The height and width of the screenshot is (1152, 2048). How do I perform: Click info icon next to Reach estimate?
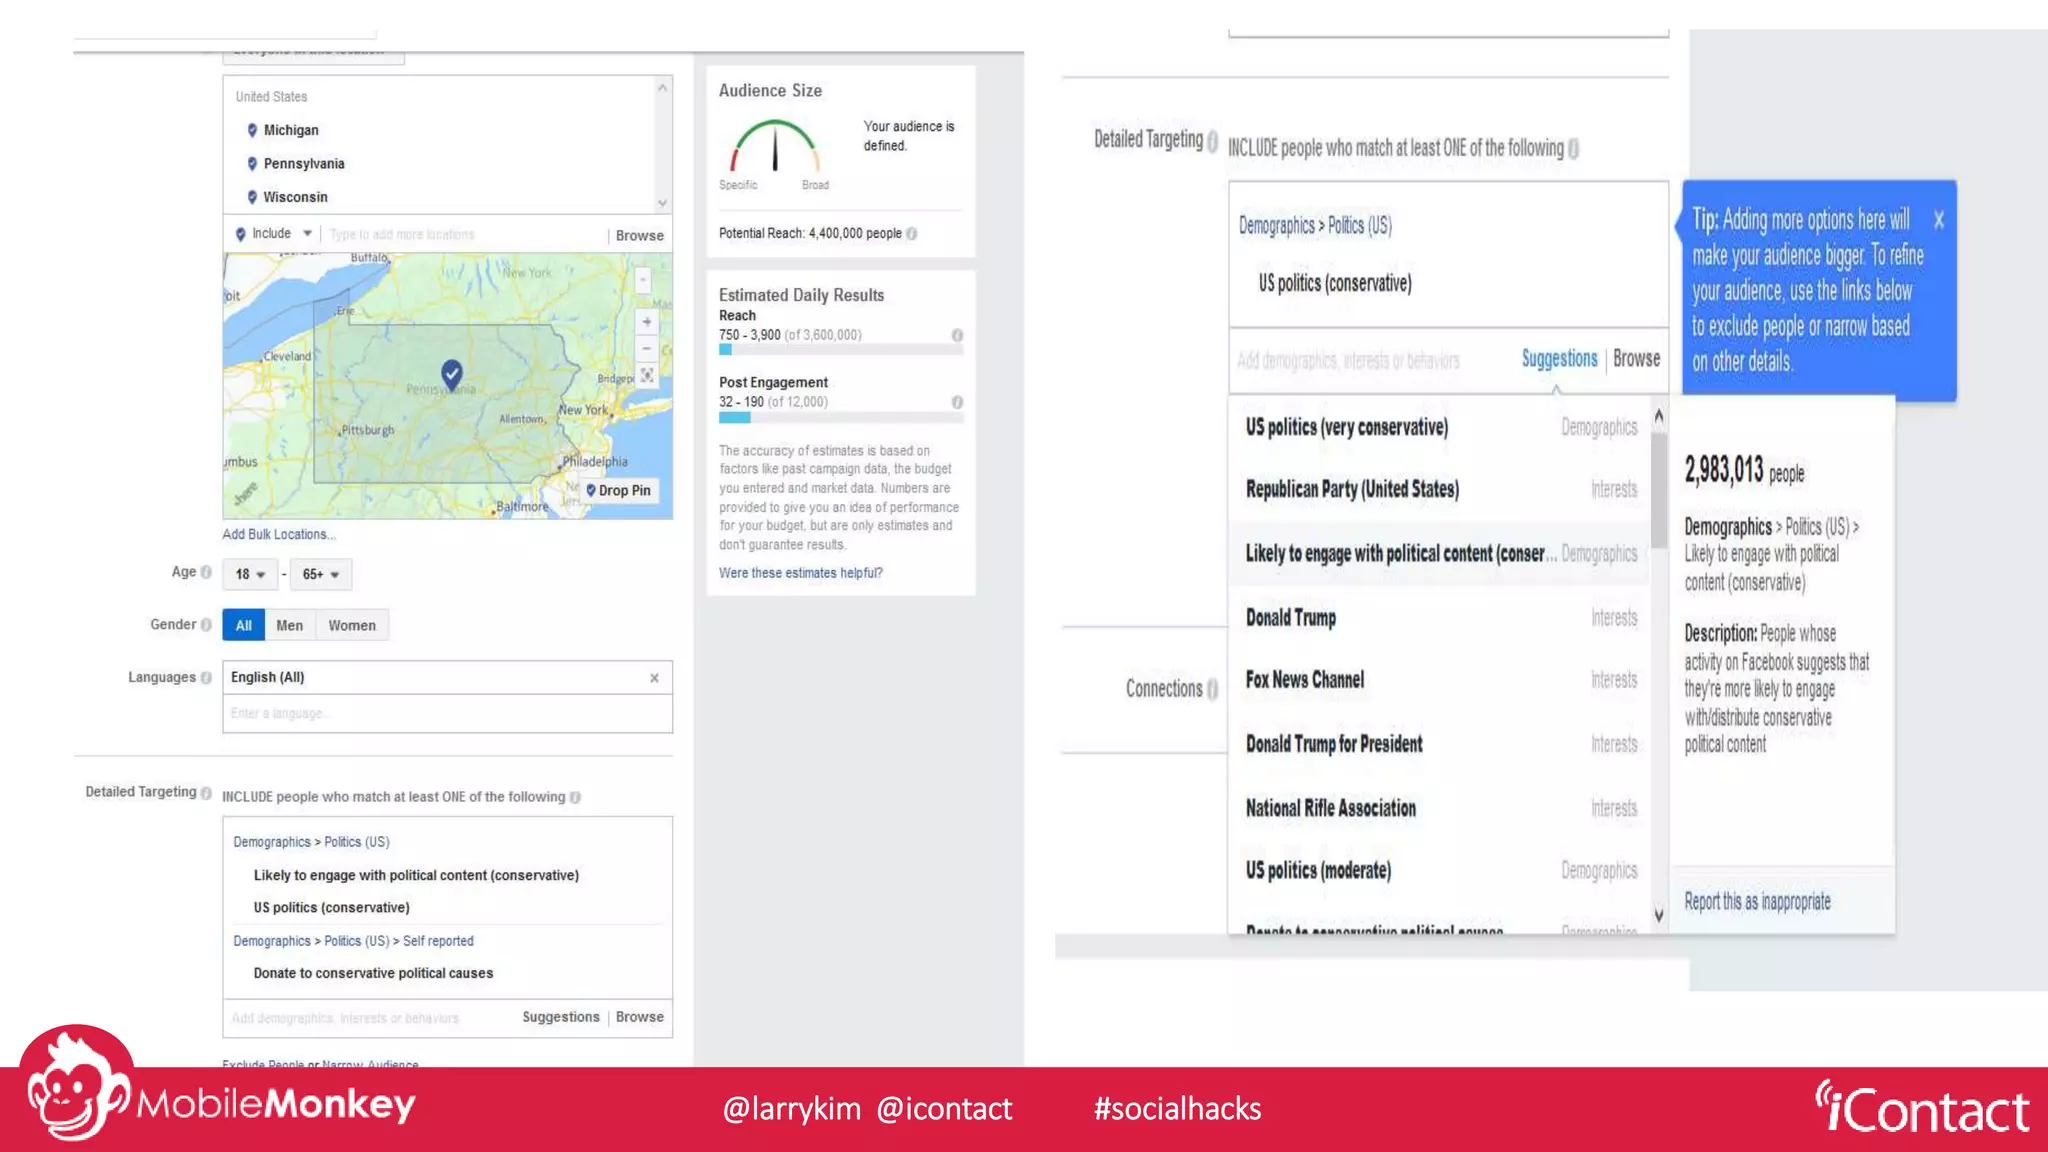[x=957, y=335]
